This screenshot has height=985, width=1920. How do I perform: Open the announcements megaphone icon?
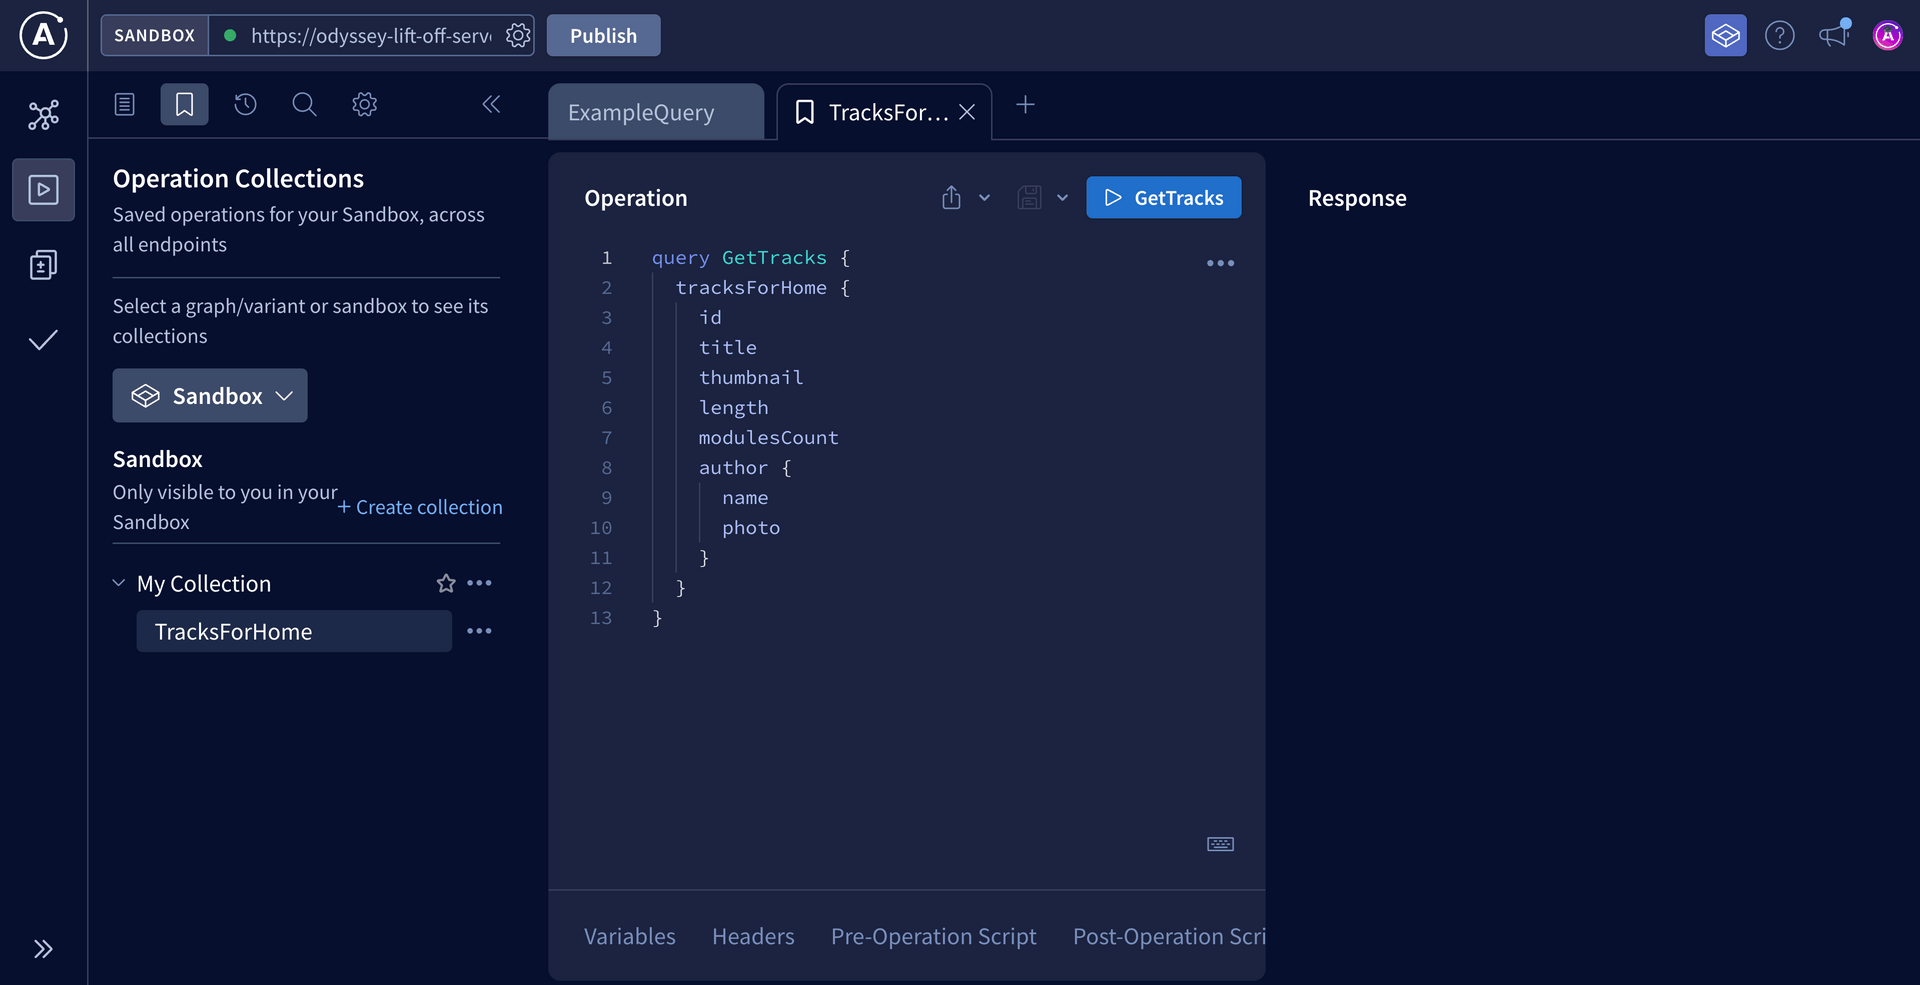pyautogui.click(x=1833, y=36)
